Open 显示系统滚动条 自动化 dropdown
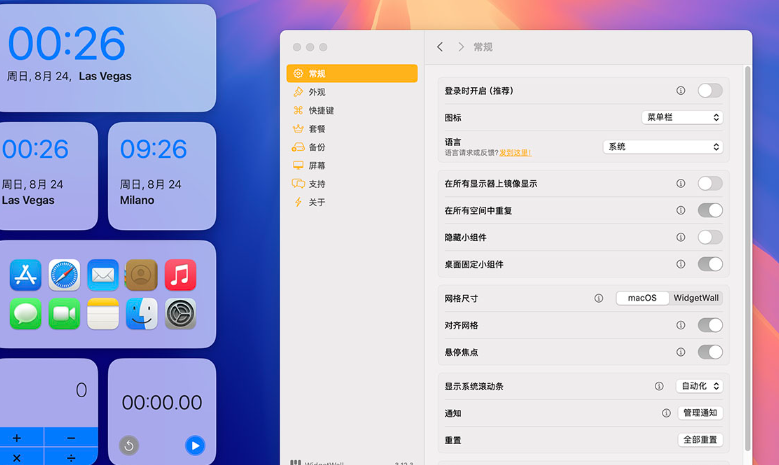Screen dimensions: 779x465 click(699, 386)
